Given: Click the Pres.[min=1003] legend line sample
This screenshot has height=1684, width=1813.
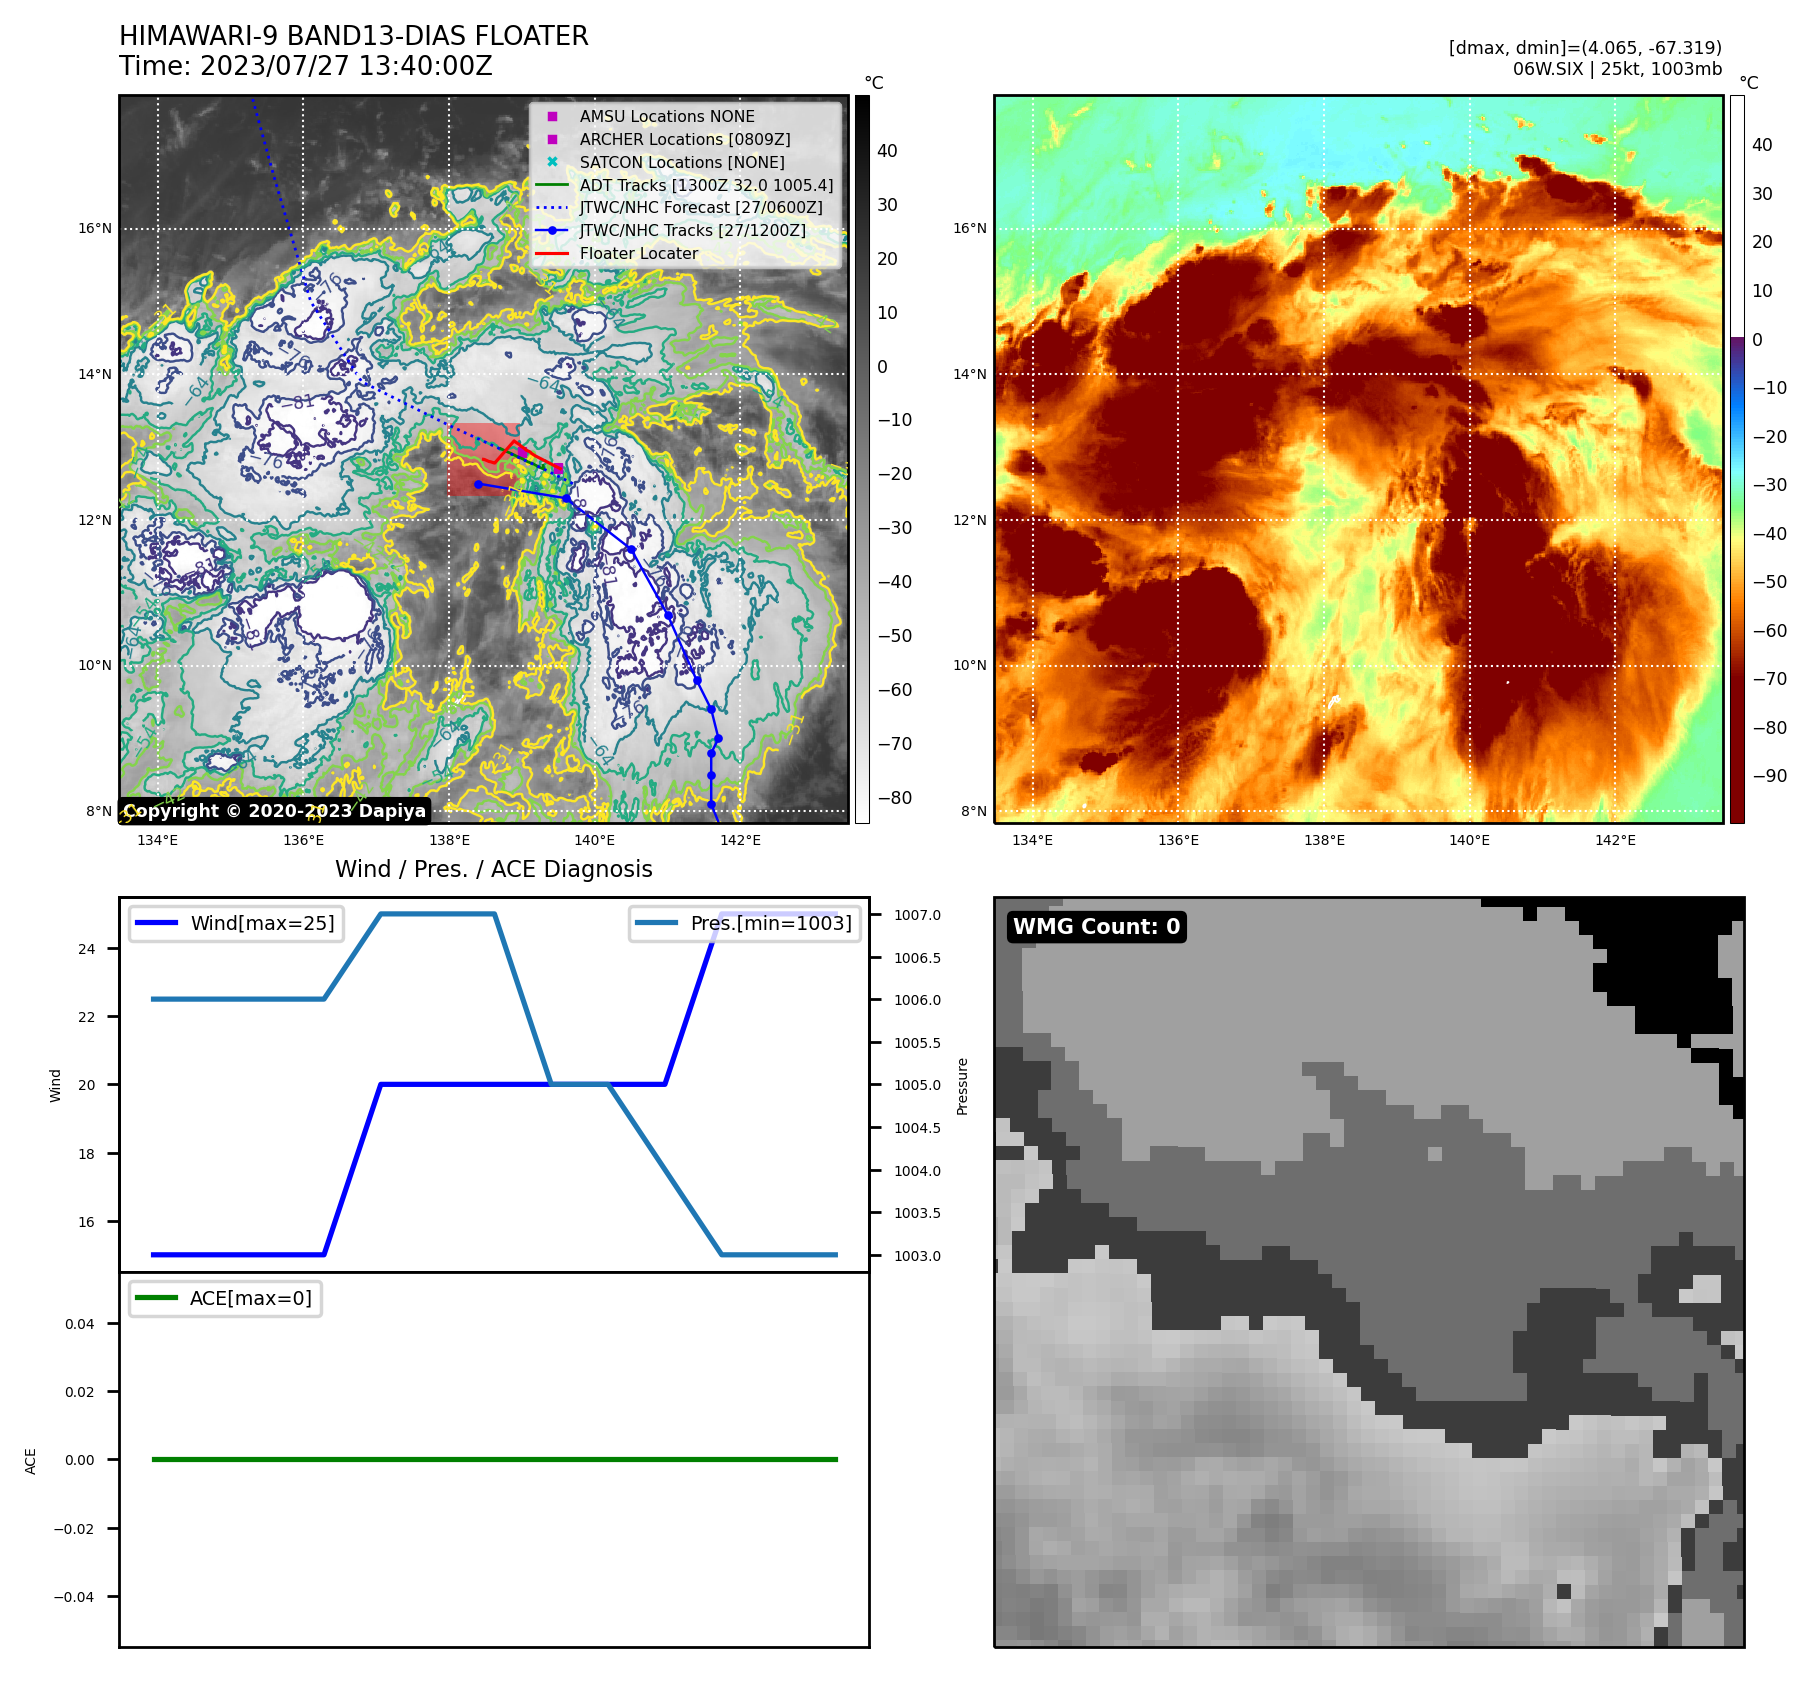Looking at the screenshot, I should coord(657,923).
